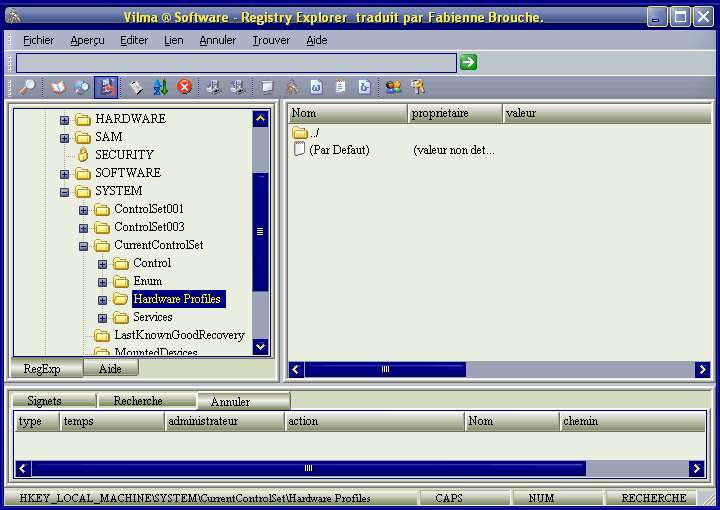
Task: Click the green go arrow button
Action: (468, 62)
